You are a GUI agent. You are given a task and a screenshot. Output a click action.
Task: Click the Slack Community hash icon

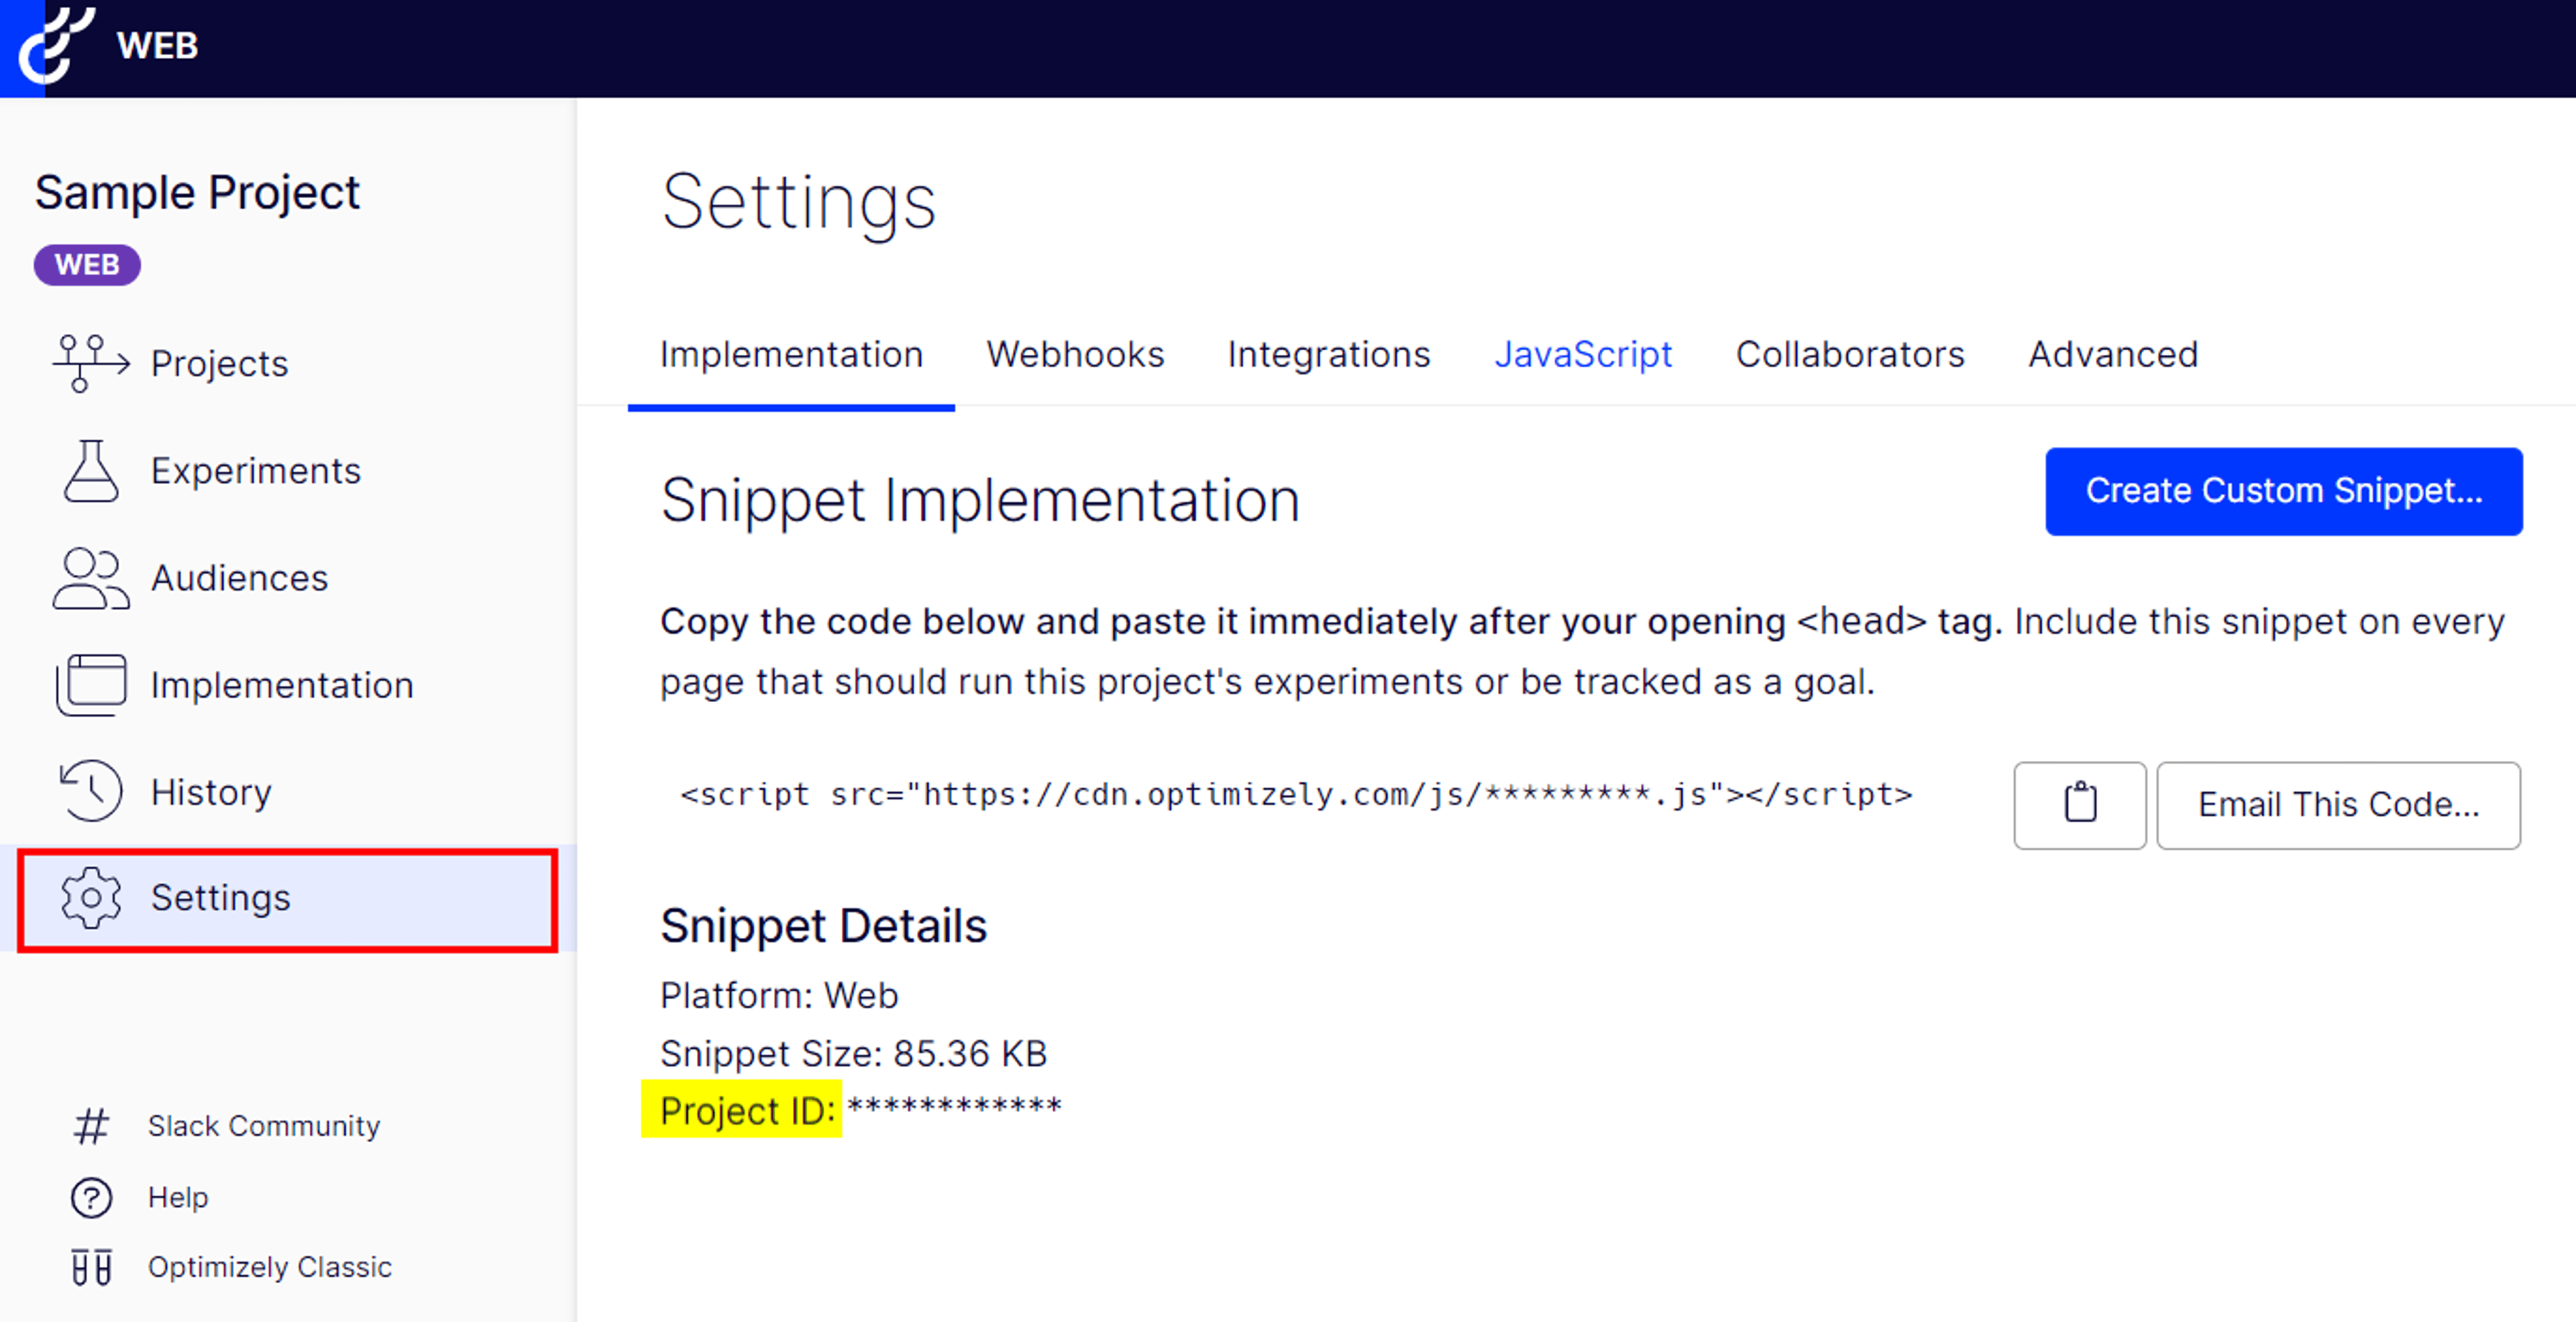click(x=91, y=1126)
